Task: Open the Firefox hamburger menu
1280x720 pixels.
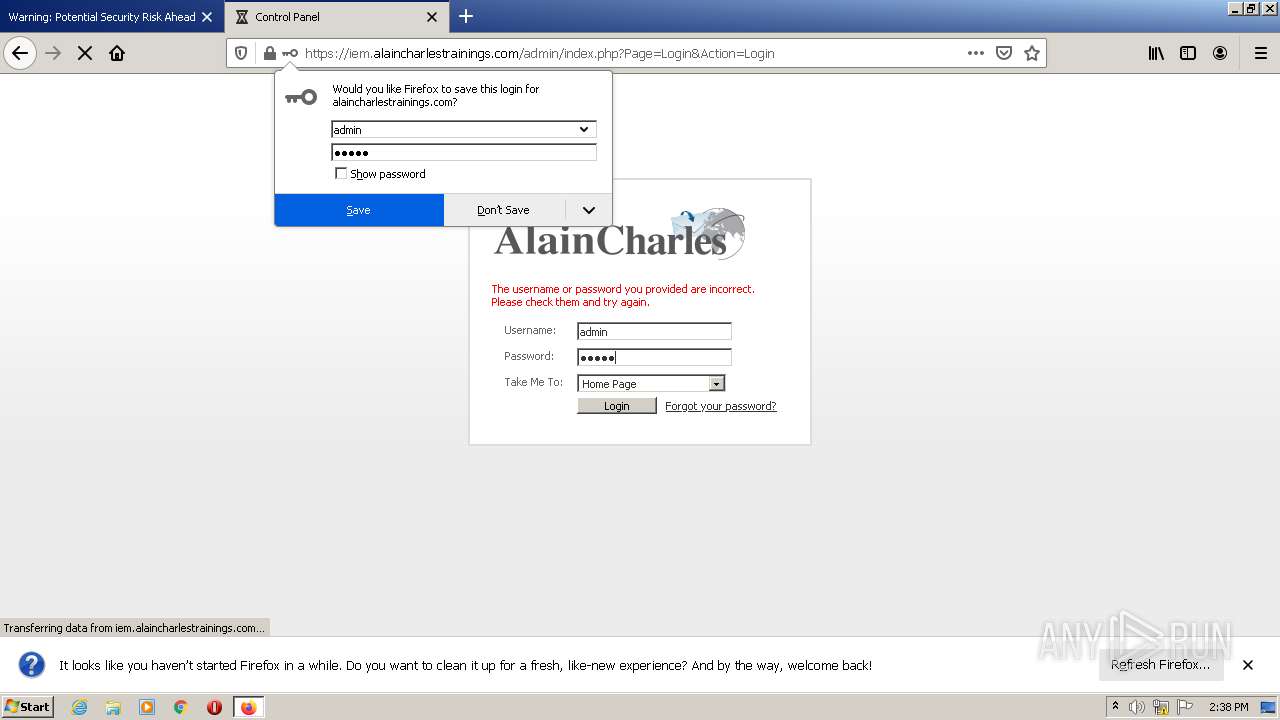Action: (x=1261, y=53)
